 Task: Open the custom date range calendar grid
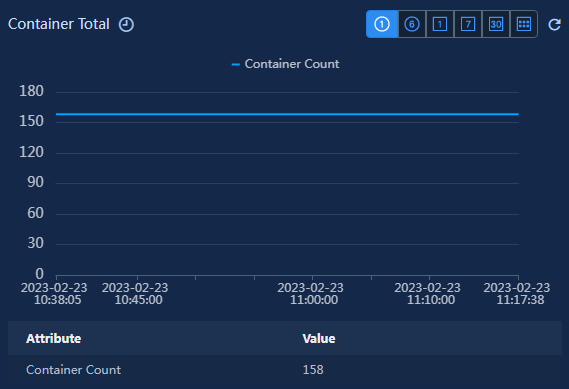pos(524,24)
